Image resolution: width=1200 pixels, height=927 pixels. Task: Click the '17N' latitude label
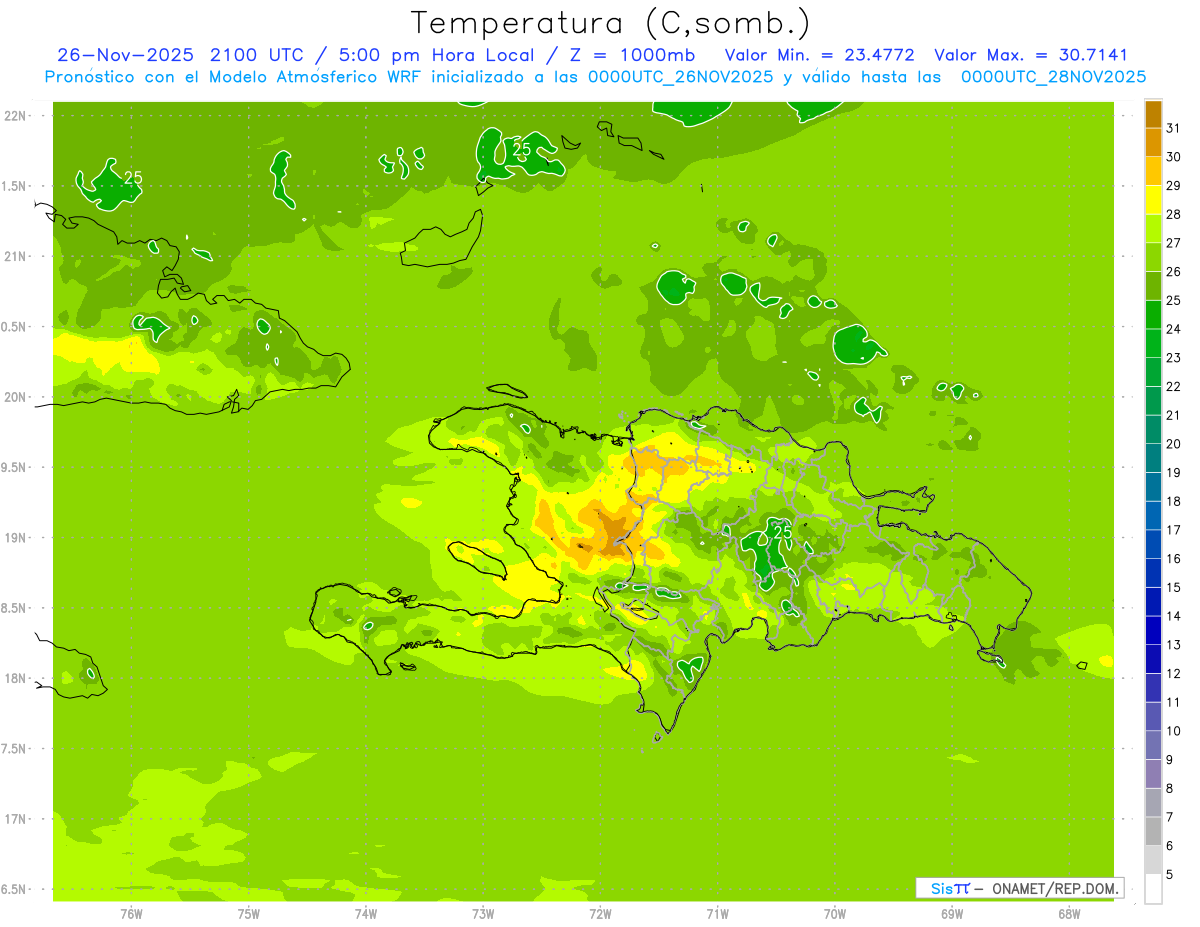[17, 819]
